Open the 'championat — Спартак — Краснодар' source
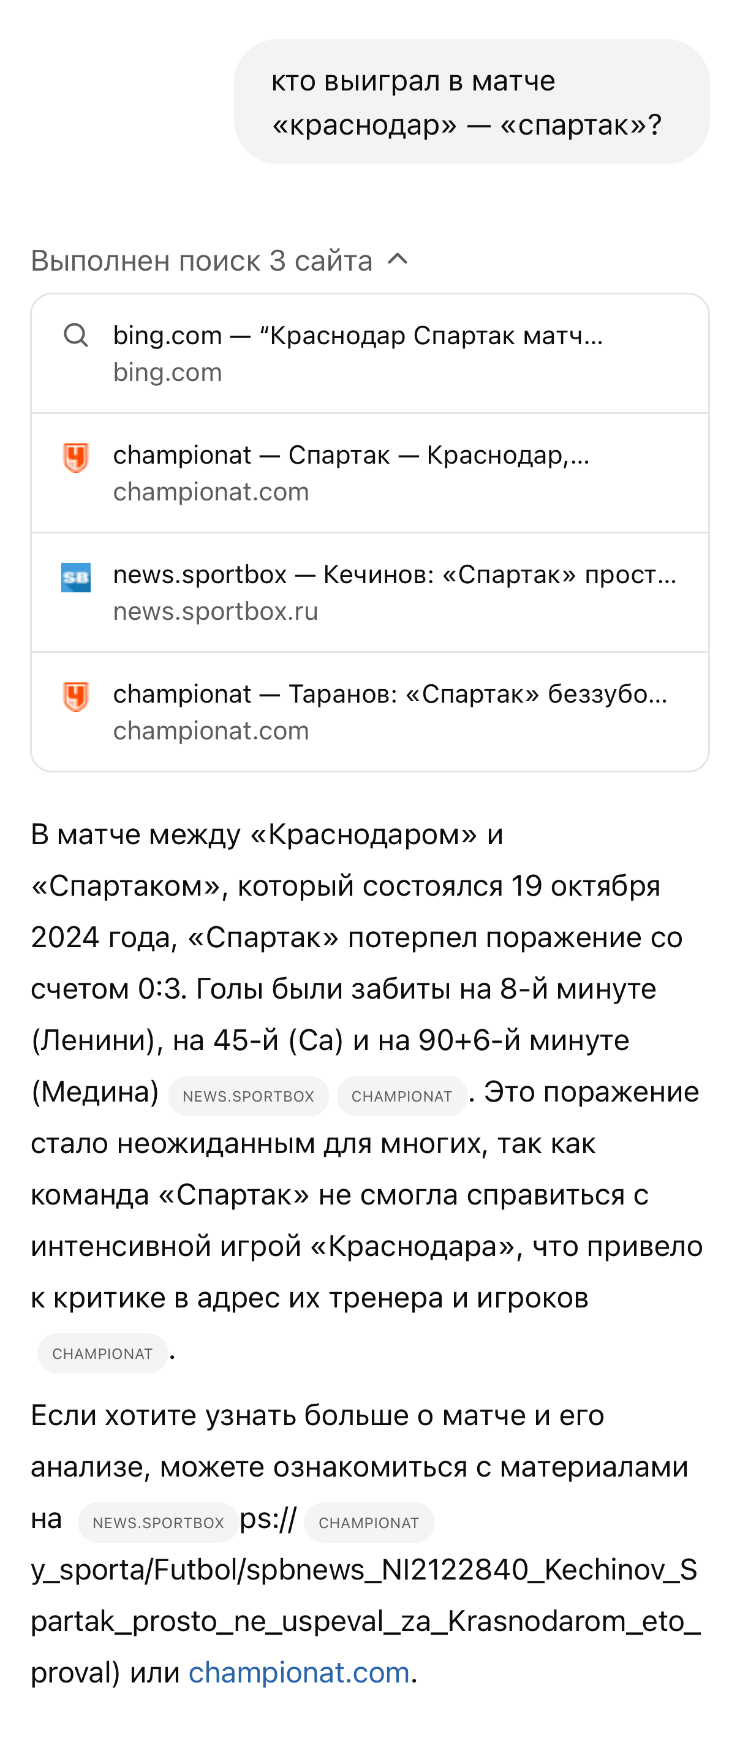Screen dimensions: 740x1738 pos(370,473)
